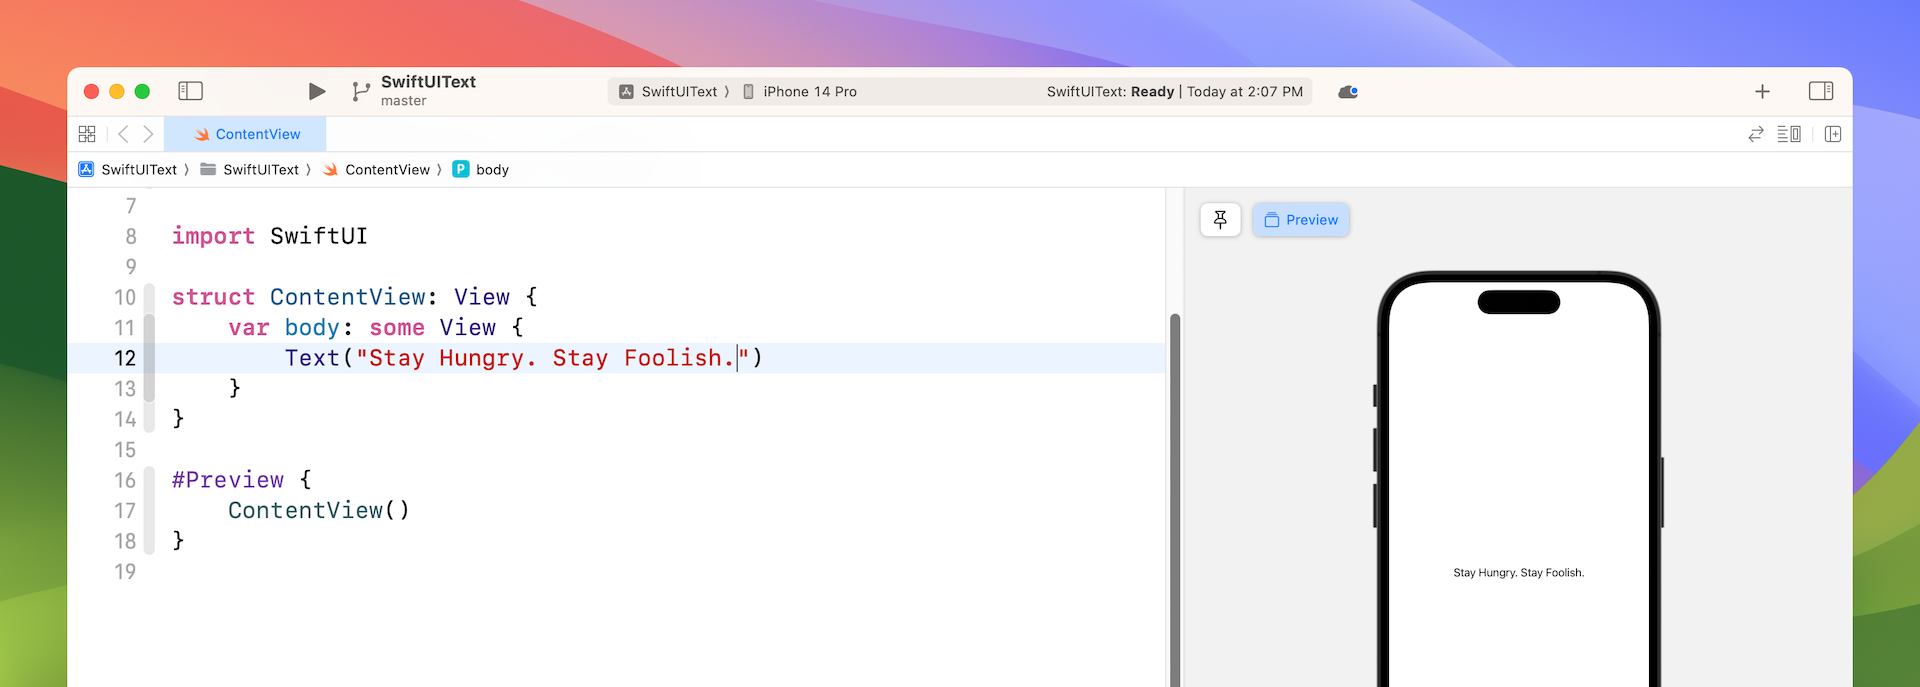This screenshot has width=1920, height=687.
Task: Click the 'import' keyword on line 8
Action: (213, 236)
